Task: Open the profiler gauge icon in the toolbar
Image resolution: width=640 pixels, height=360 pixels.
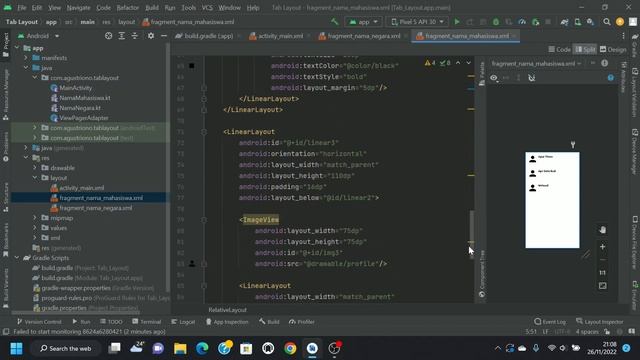Action: tap(522, 22)
